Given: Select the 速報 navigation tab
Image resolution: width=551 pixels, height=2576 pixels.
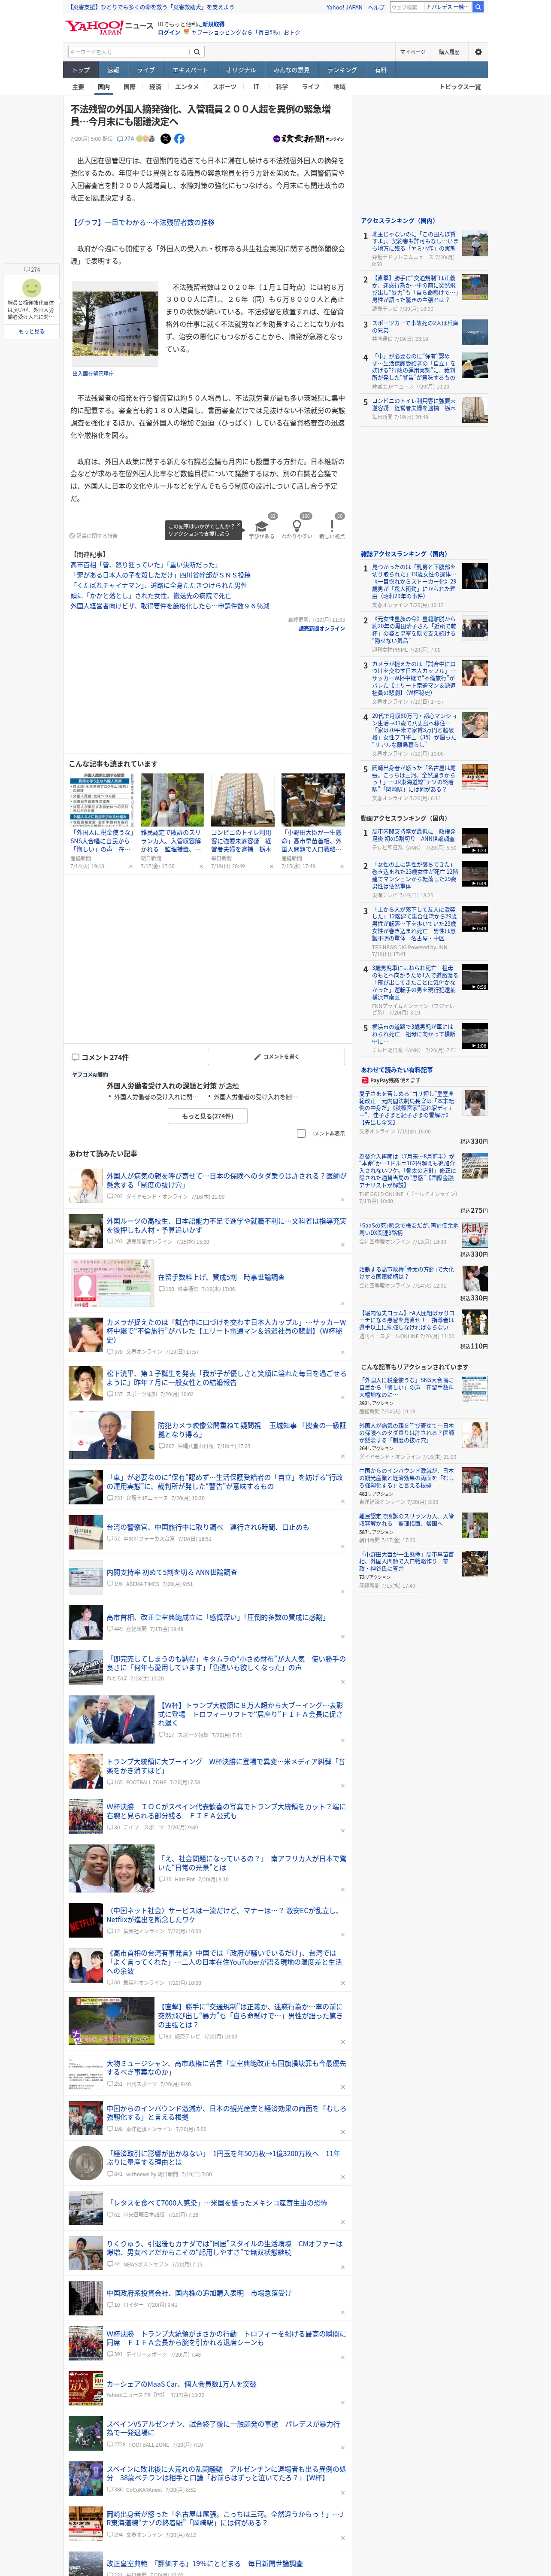Looking at the screenshot, I should pos(113,70).
